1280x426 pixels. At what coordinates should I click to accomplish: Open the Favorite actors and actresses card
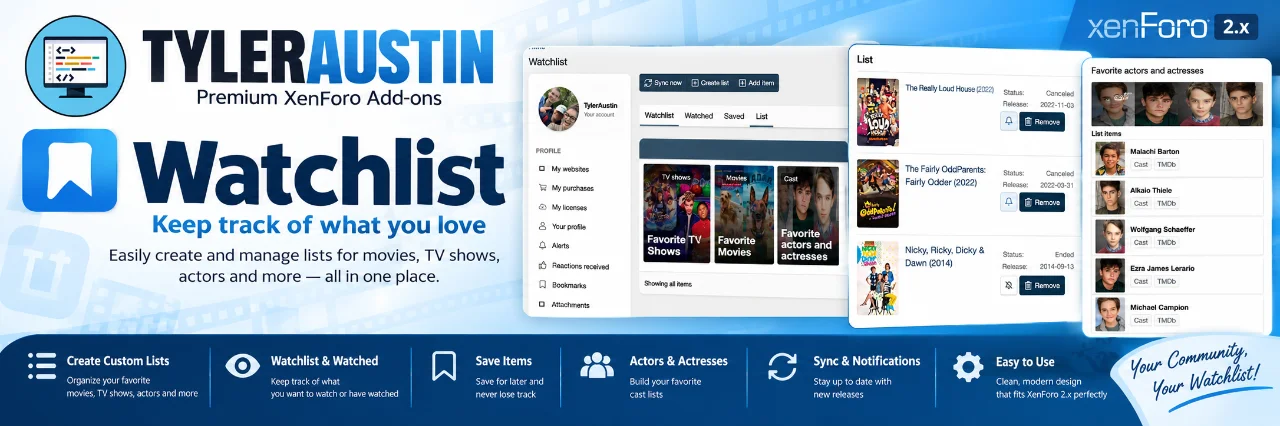(808, 214)
